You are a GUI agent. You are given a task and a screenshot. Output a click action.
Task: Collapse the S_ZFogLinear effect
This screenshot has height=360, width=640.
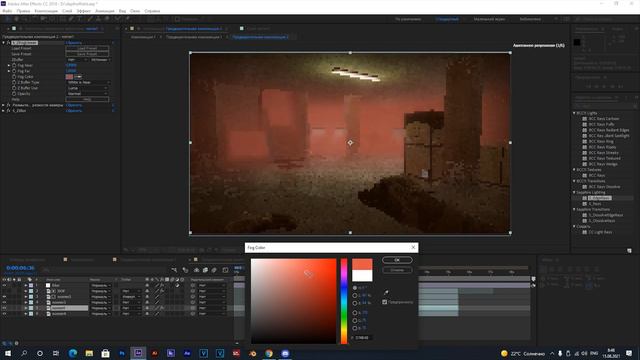[3, 42]
